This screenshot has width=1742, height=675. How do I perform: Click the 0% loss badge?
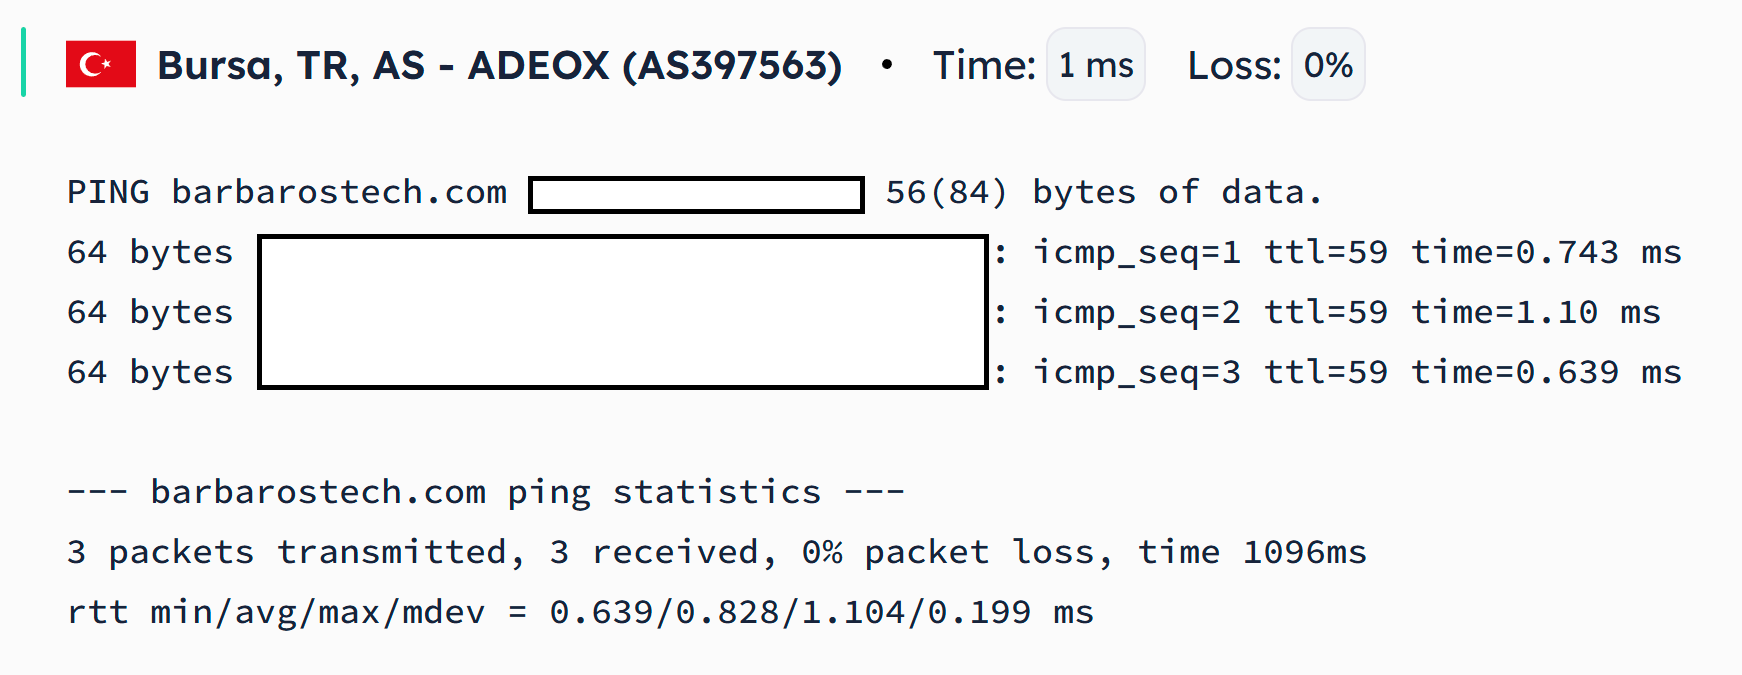click(1328, 65)
